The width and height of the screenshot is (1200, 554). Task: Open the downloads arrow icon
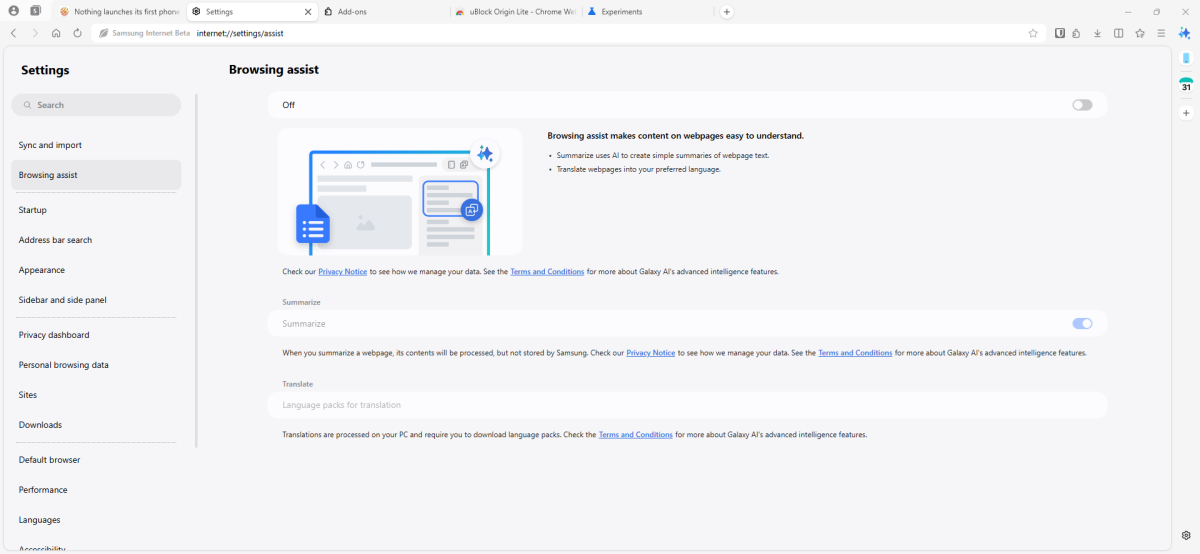[x=1097, y=33]
